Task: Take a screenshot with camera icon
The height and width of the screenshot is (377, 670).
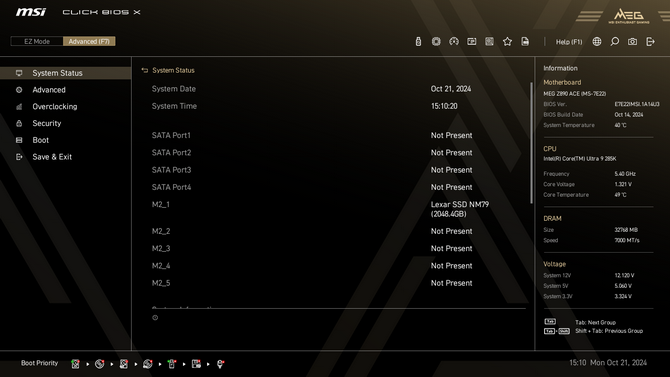Action: click(x=632, y=41)
